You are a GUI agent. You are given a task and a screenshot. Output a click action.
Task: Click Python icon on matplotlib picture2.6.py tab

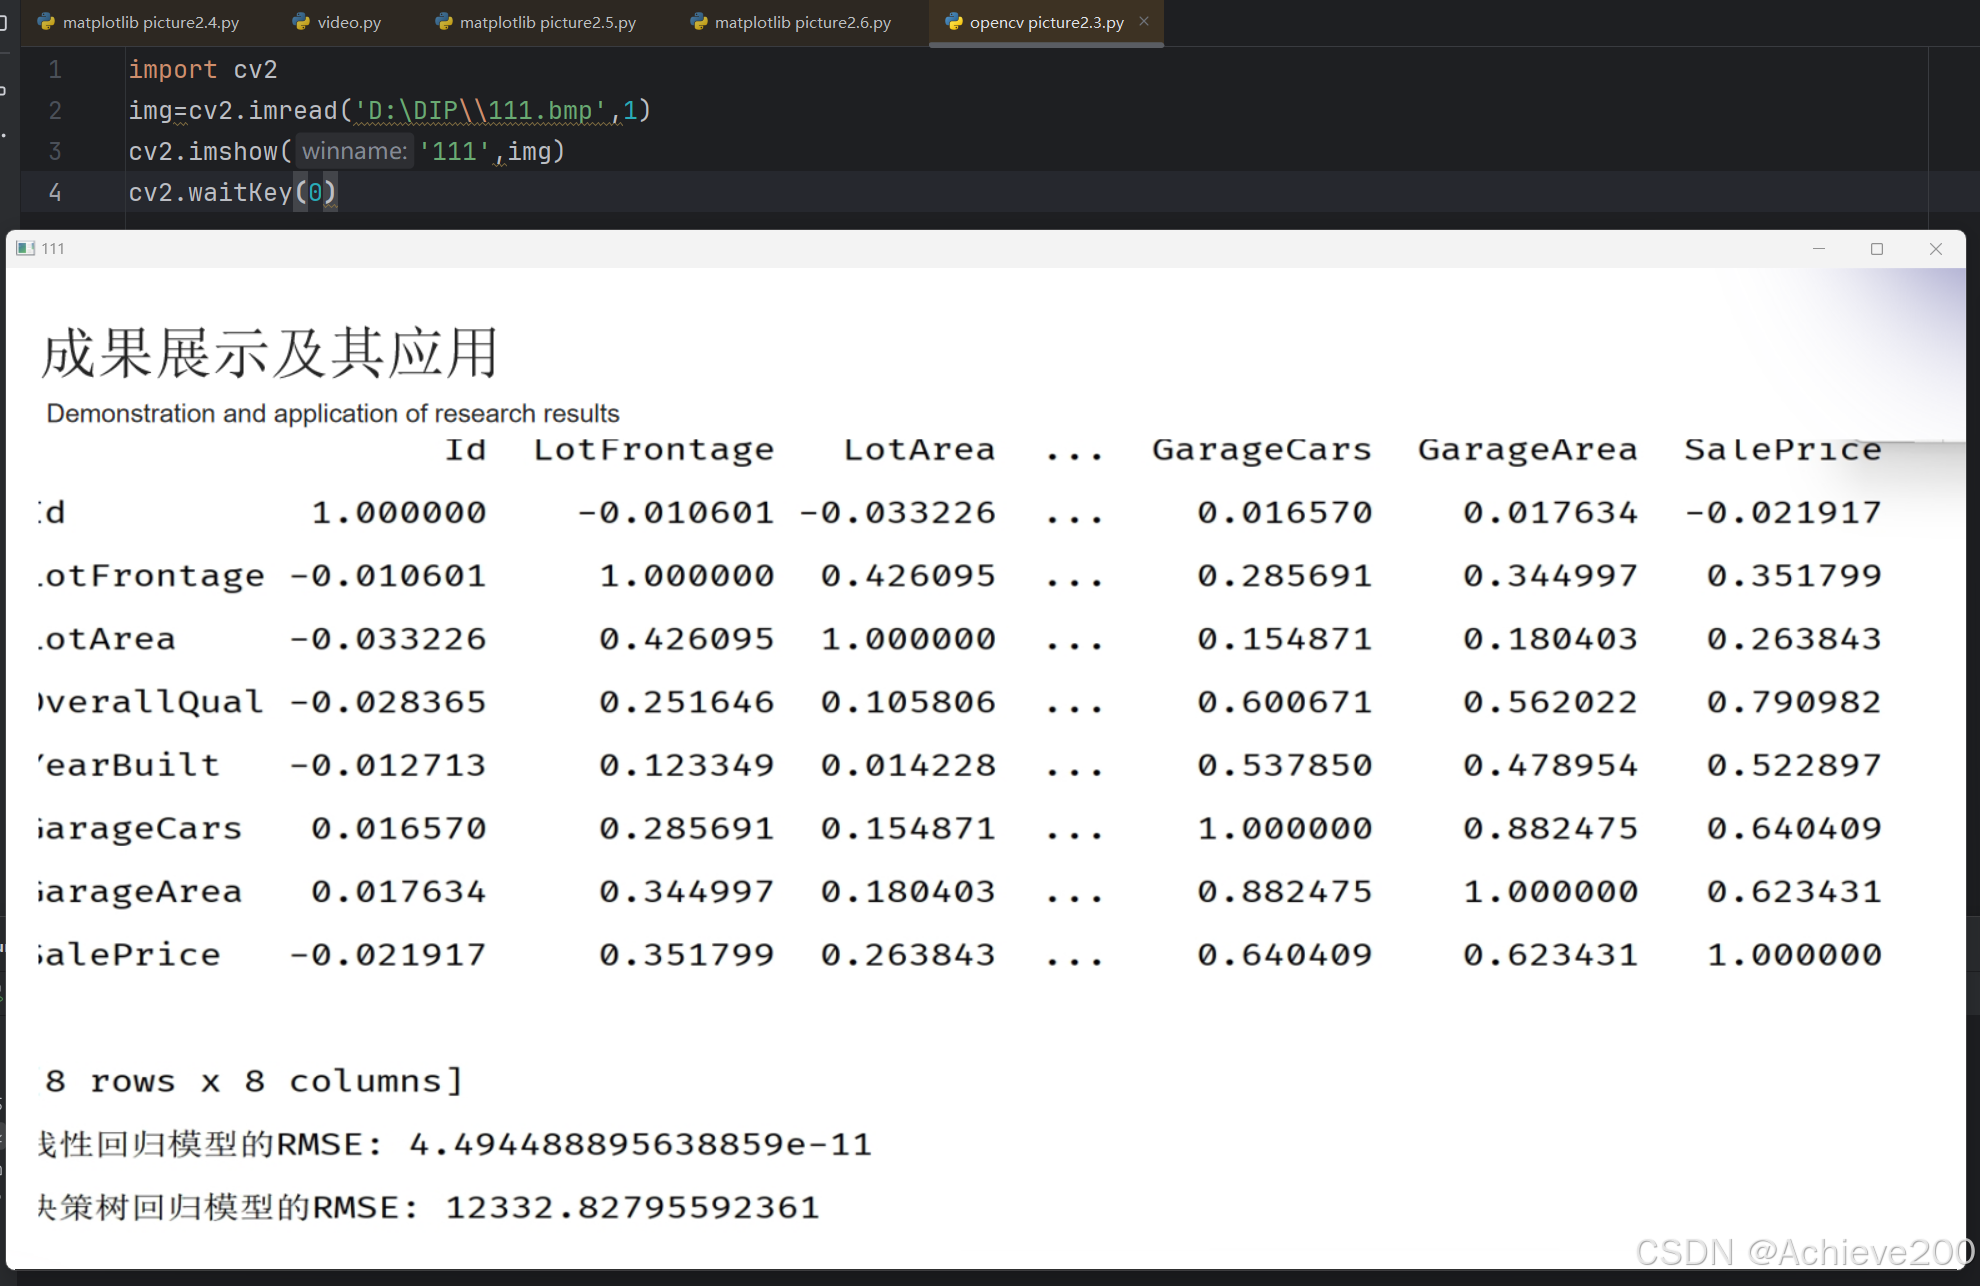[698, 22]
